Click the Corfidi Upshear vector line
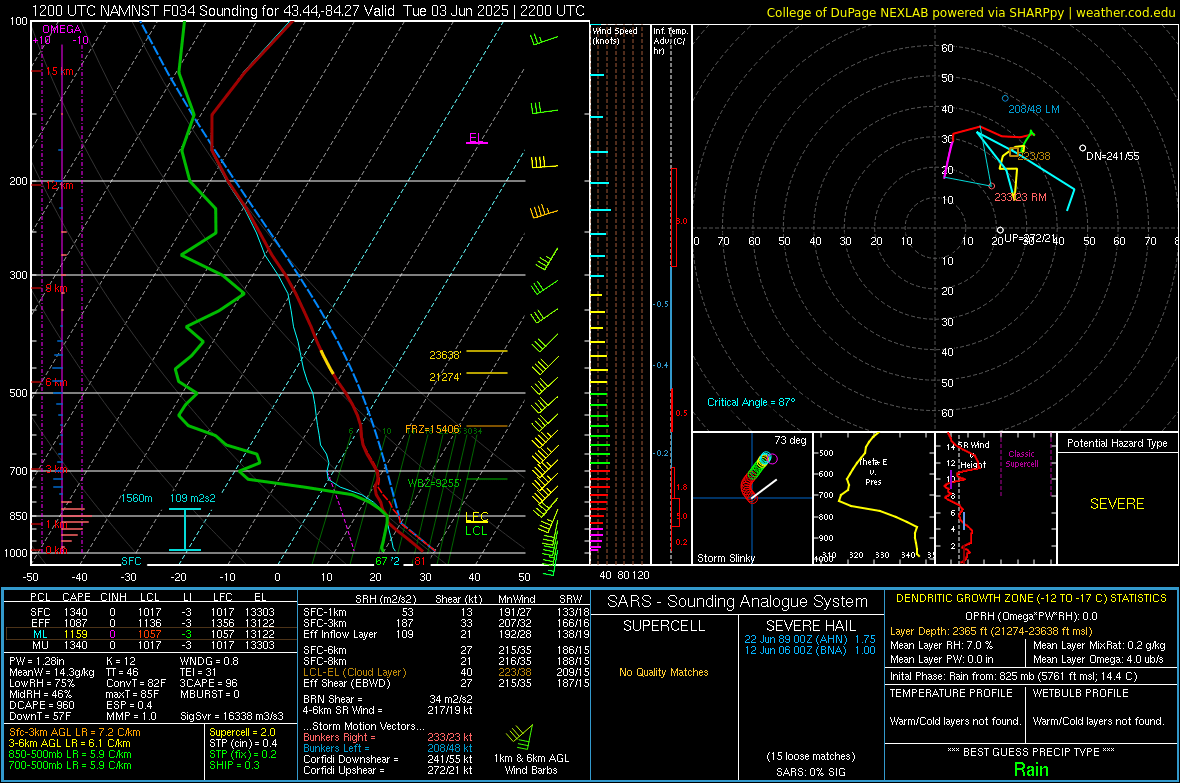 tap(388, 770)
